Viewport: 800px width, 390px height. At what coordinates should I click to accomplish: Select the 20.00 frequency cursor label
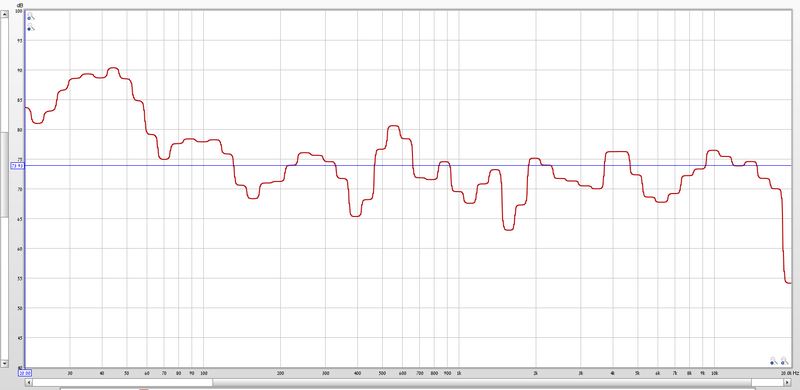point(25,373)
